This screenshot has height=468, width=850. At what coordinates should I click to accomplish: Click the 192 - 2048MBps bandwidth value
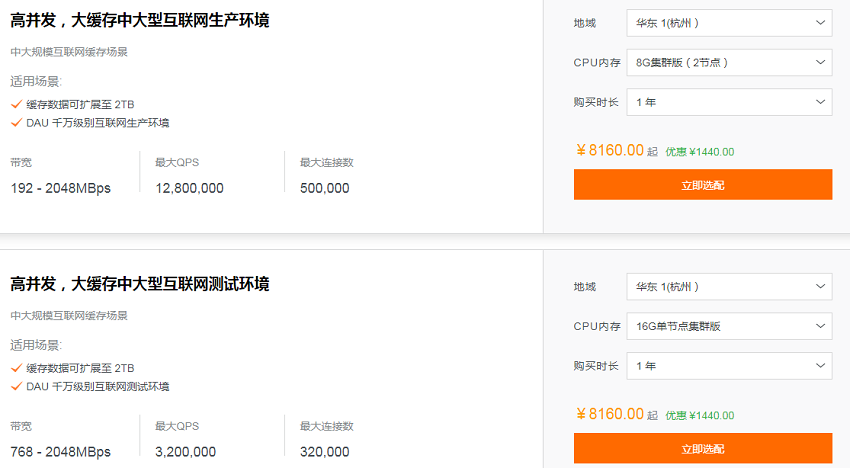click(x=60, y=188)
